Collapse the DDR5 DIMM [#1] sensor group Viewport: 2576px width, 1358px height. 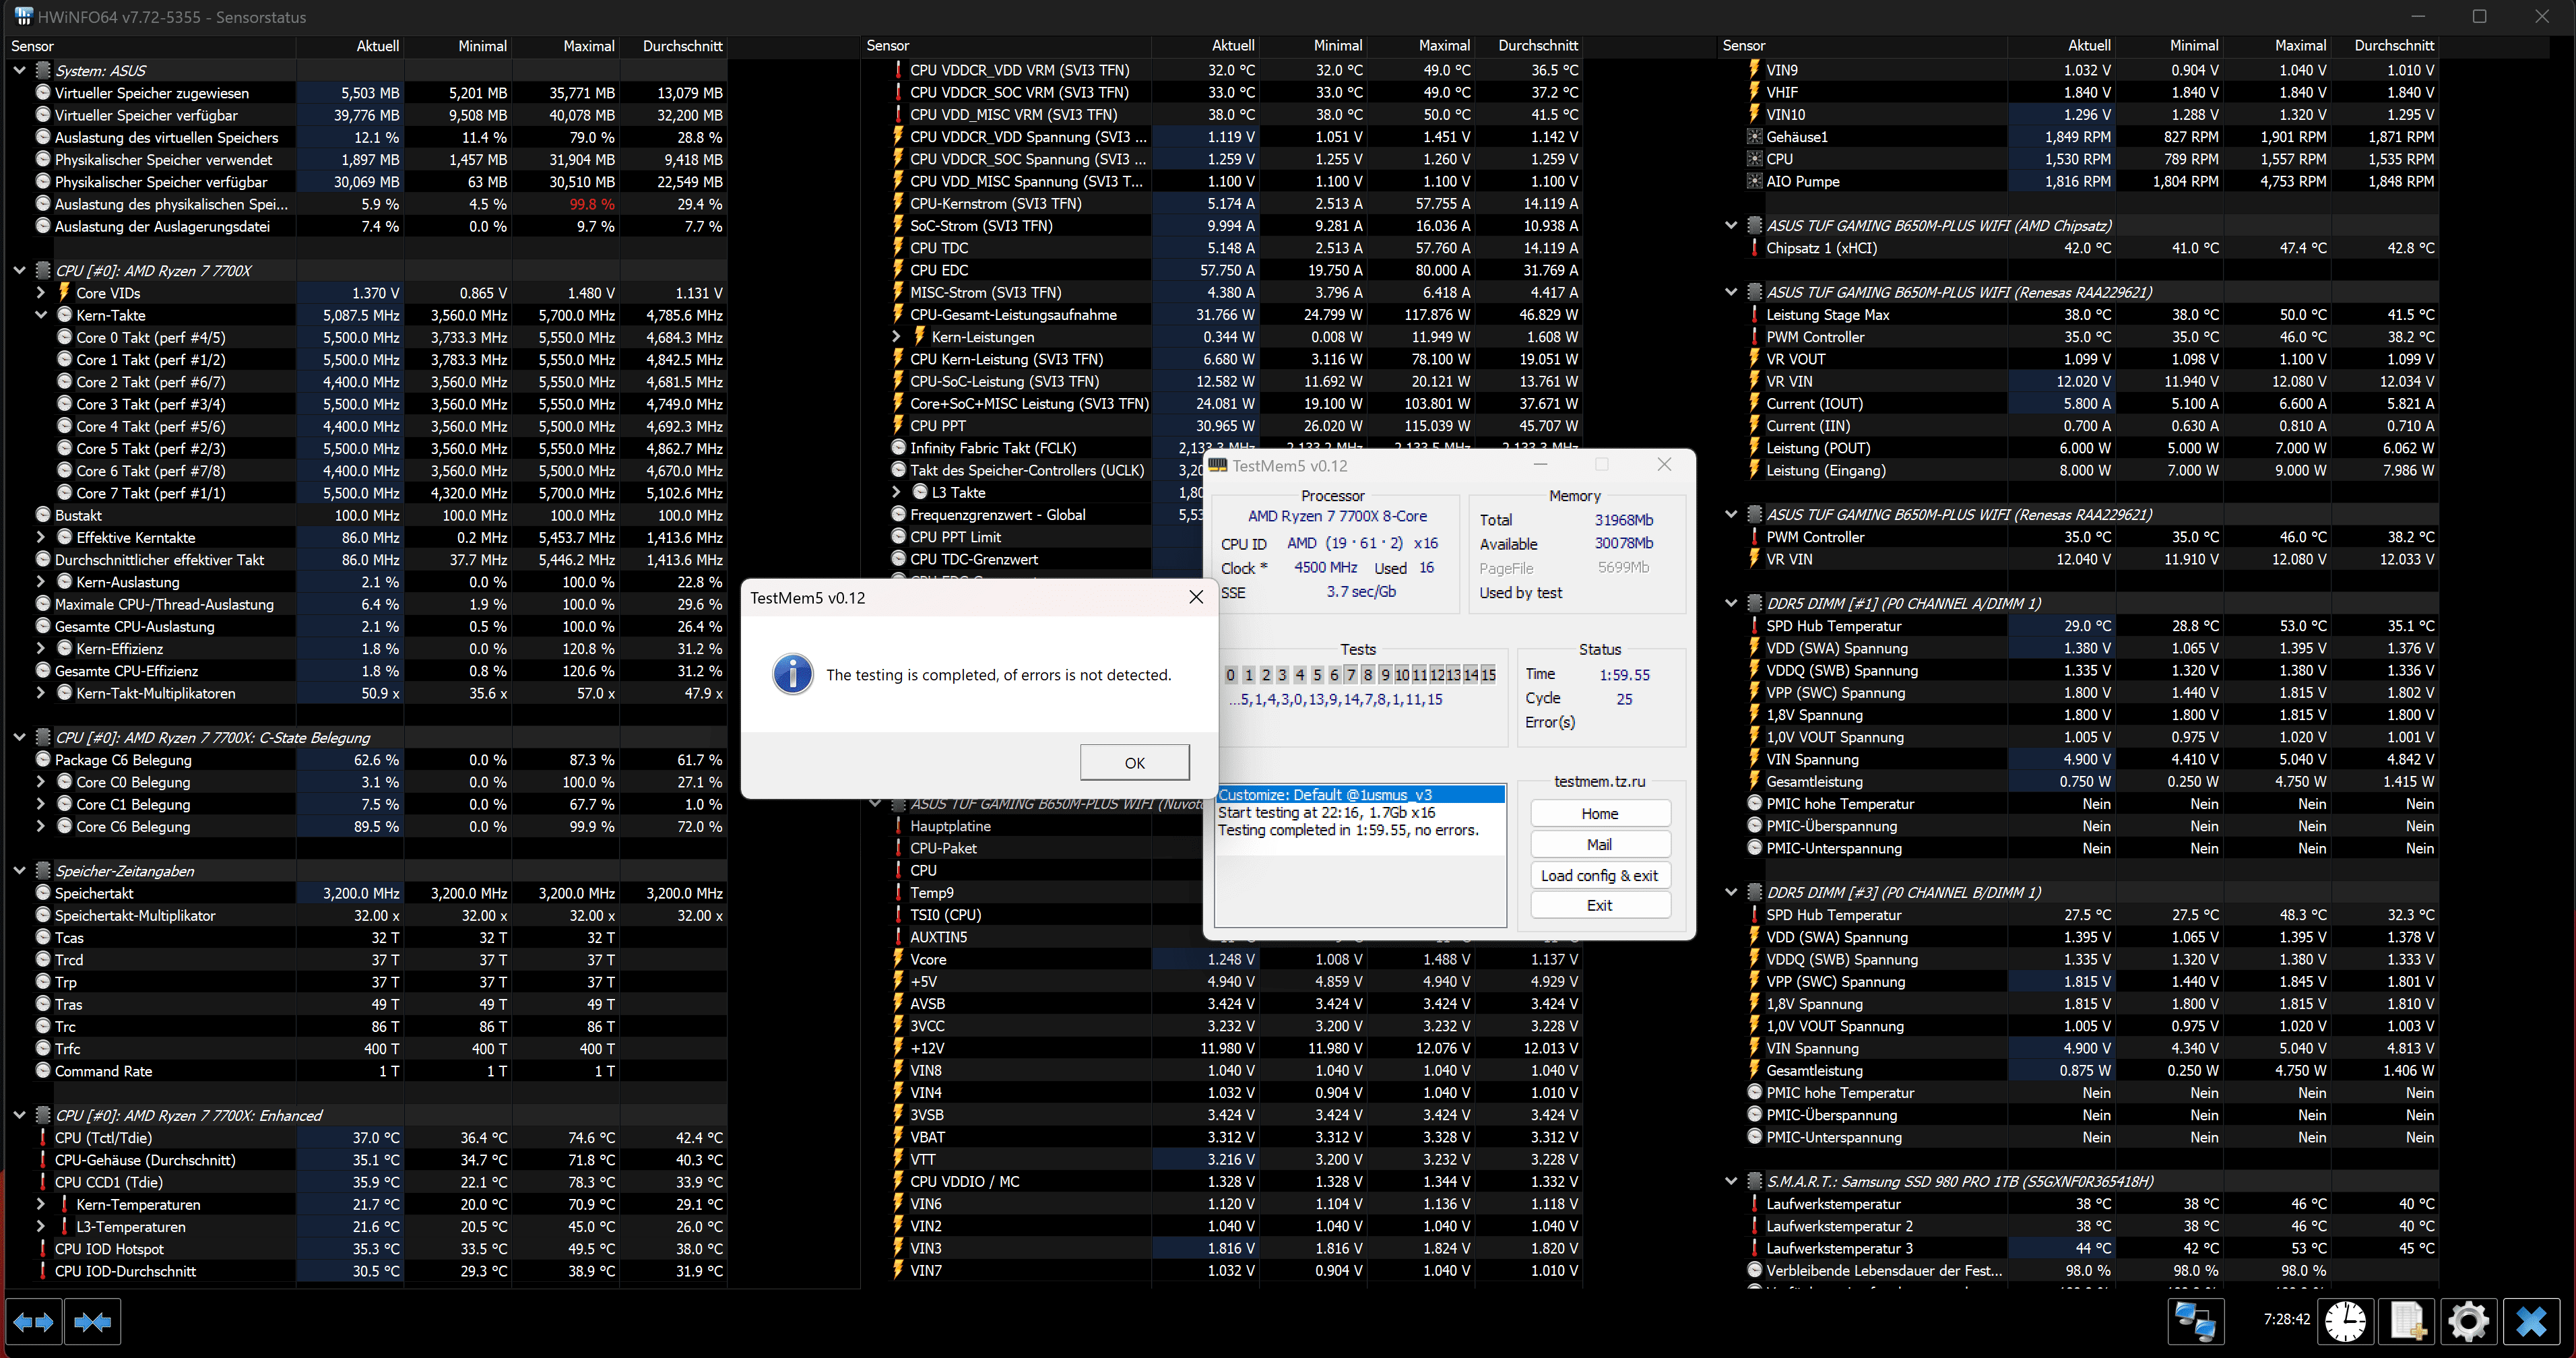click(1731, 603)
